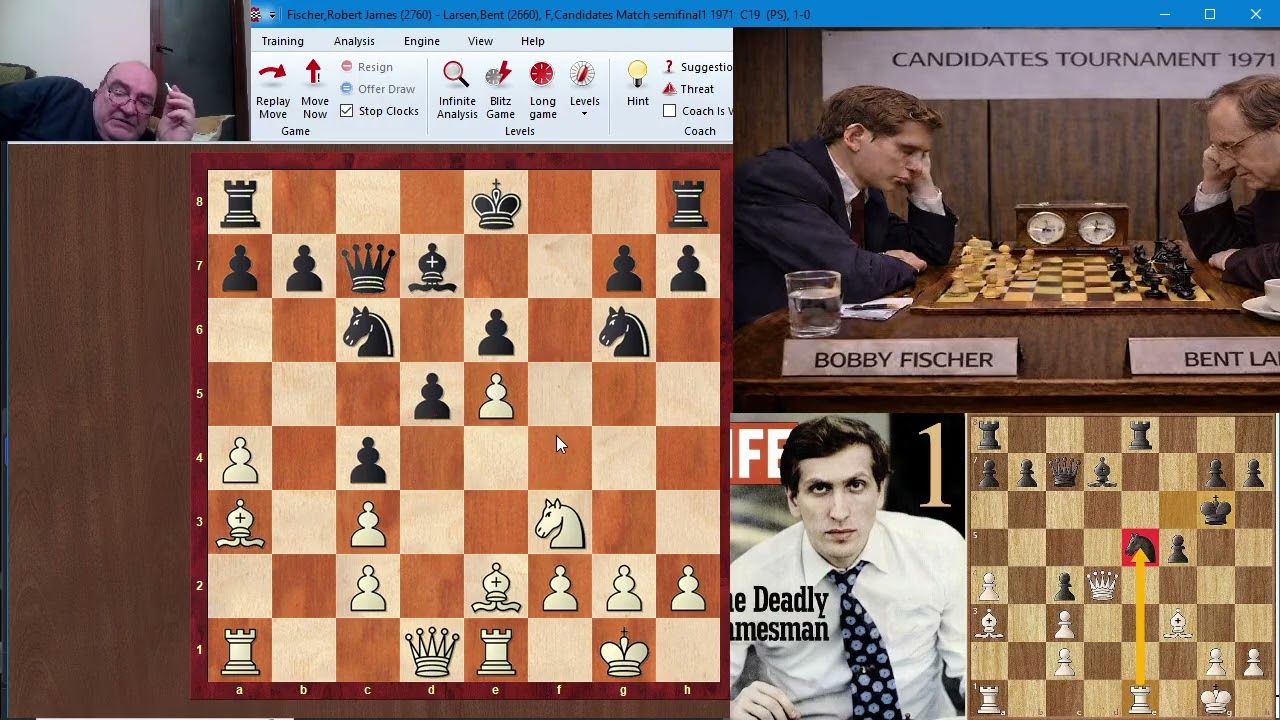The image size is (1280, 720).
Task: Click the white queen on small board
Action: [x=1102, y=585]
